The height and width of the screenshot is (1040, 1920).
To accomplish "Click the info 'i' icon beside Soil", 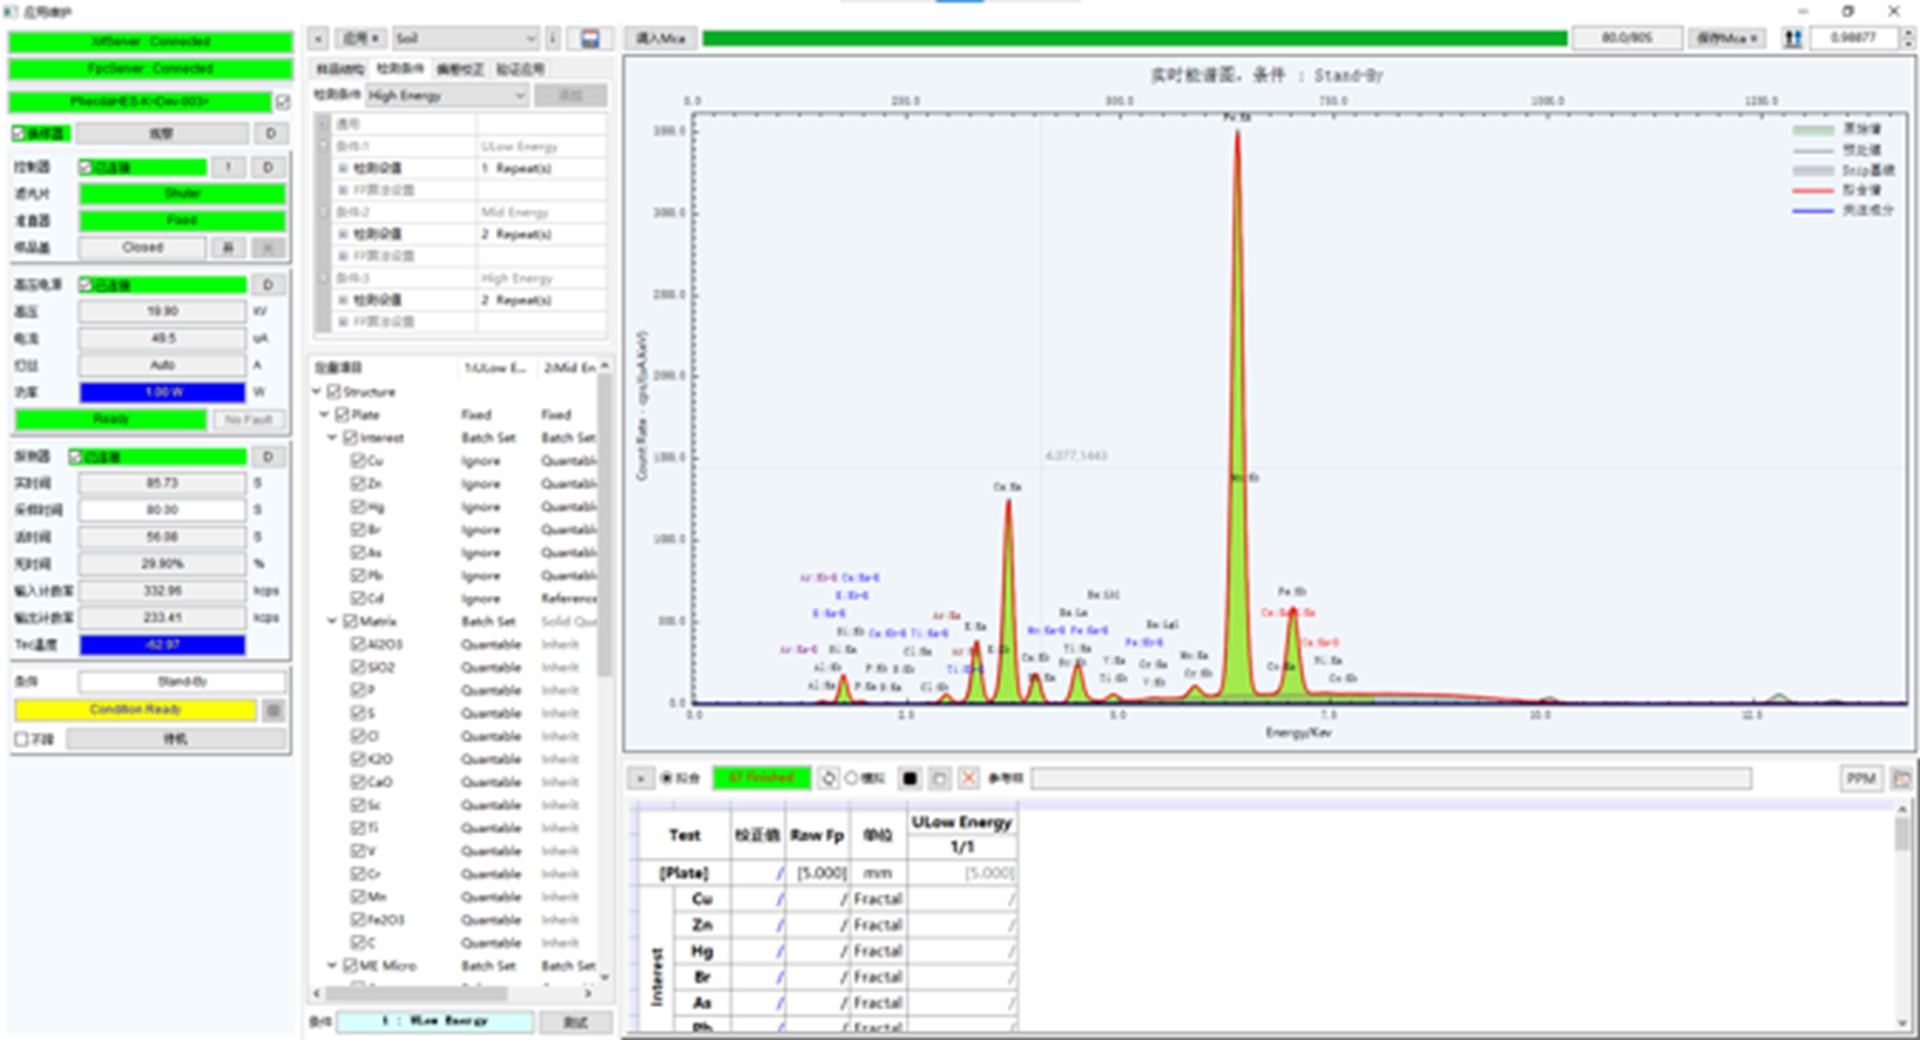I will coord(552,39).
